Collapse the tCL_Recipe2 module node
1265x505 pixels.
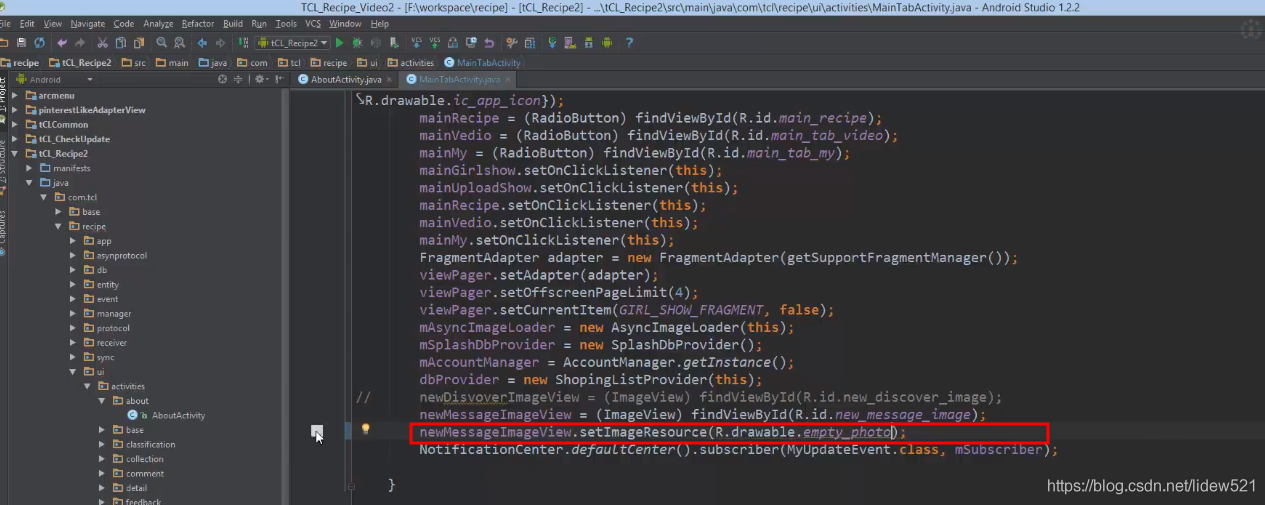coord(15,154)
